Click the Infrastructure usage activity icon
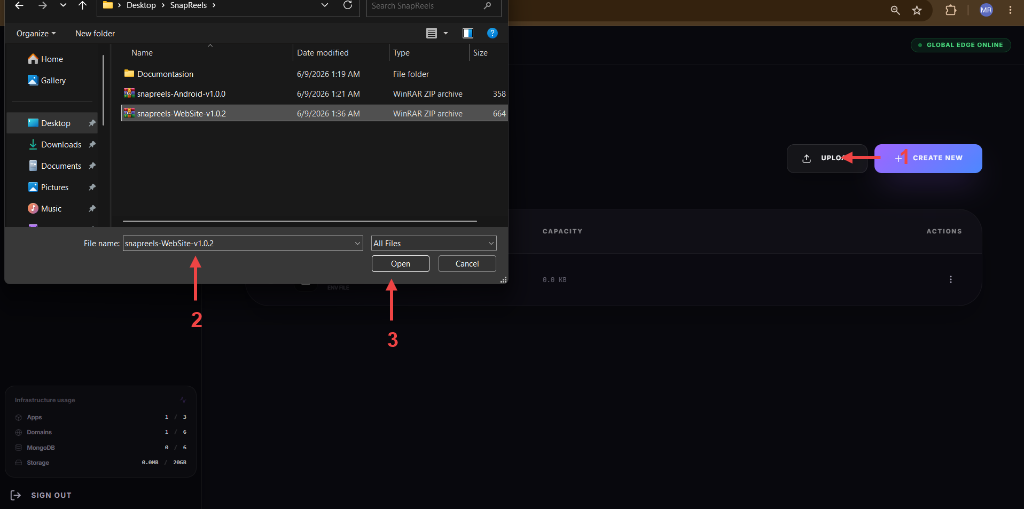Image resolution: width=1024 pixels, height=509 pixels. 182,400
